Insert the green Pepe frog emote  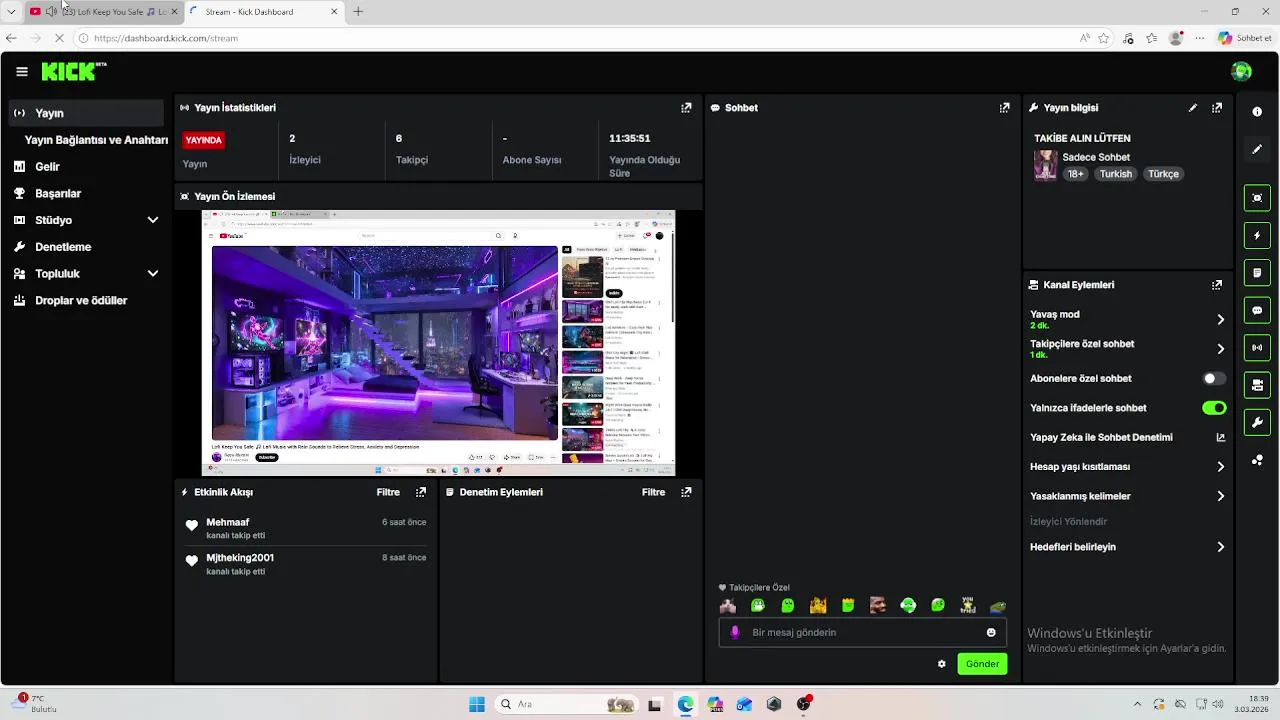998,606
